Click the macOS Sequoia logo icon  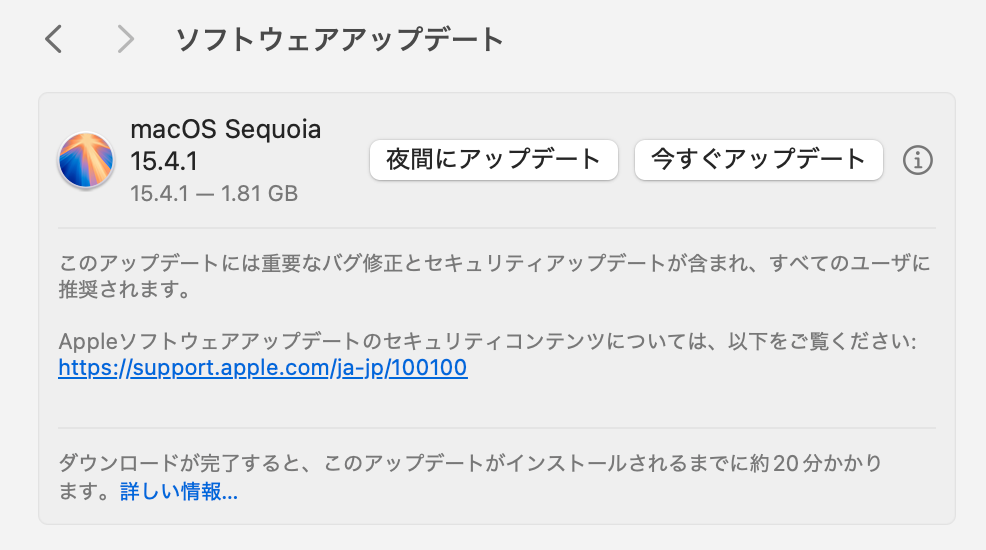coord(86,160)
